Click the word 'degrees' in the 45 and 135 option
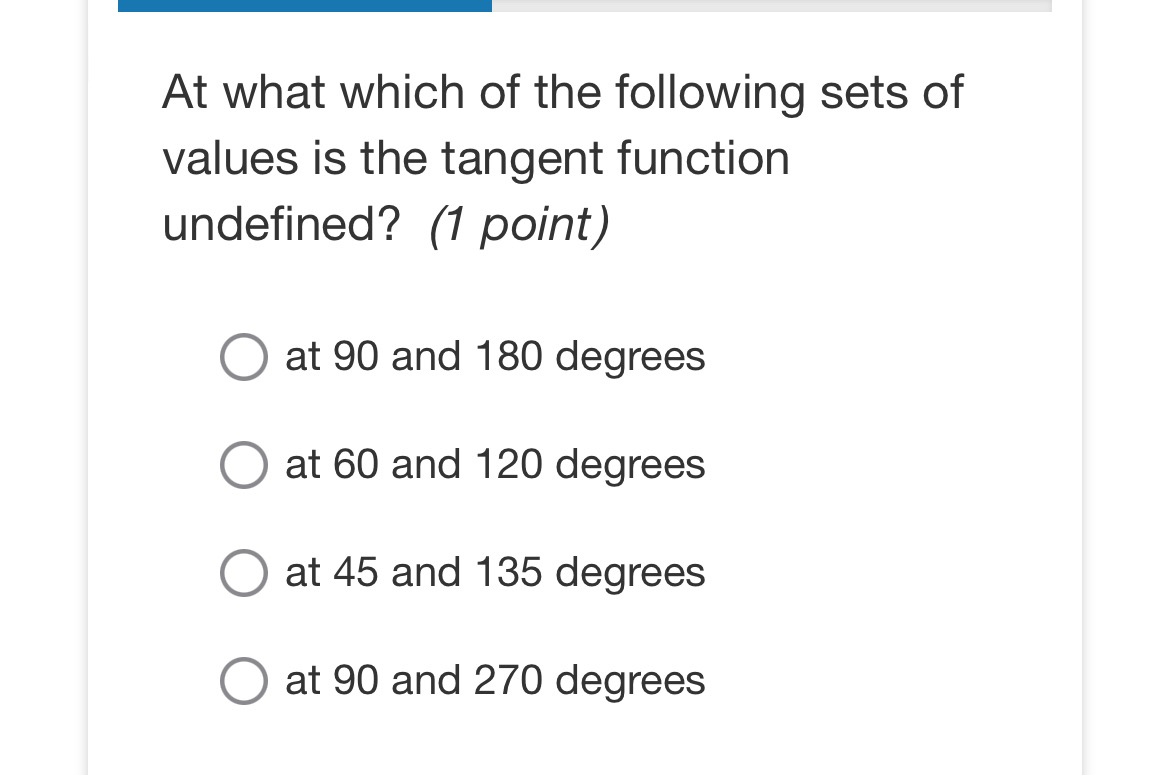1170x775 pixels. [x=630, y=573]
